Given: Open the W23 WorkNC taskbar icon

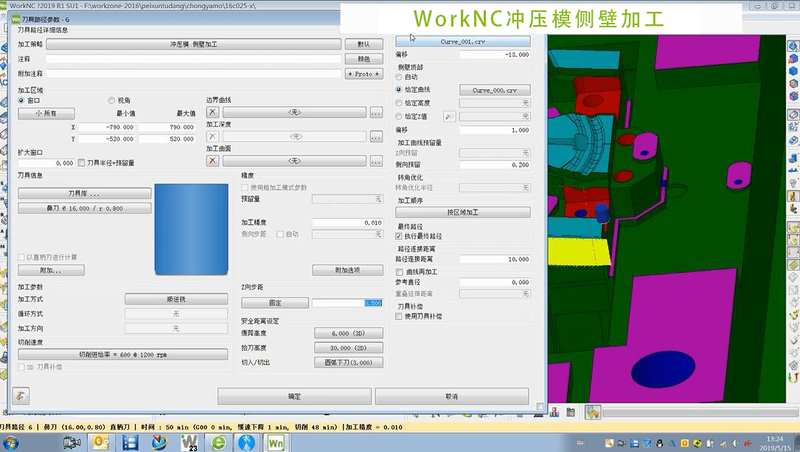Looking at the screenshot, I should click(x=189, y=442).
